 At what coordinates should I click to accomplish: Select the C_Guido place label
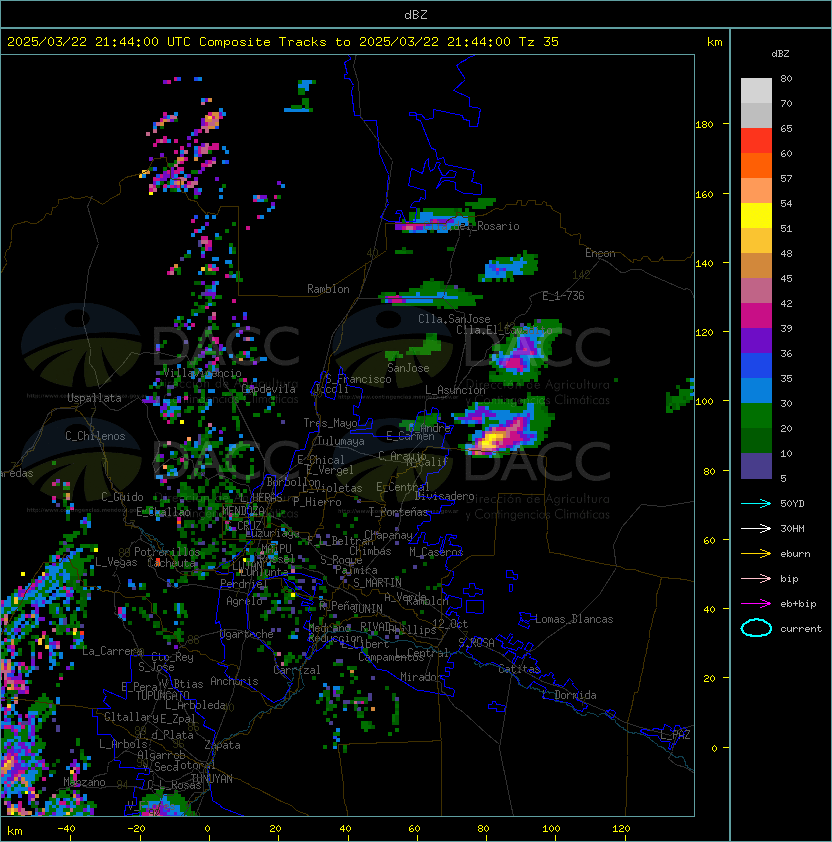pos(122,497)
